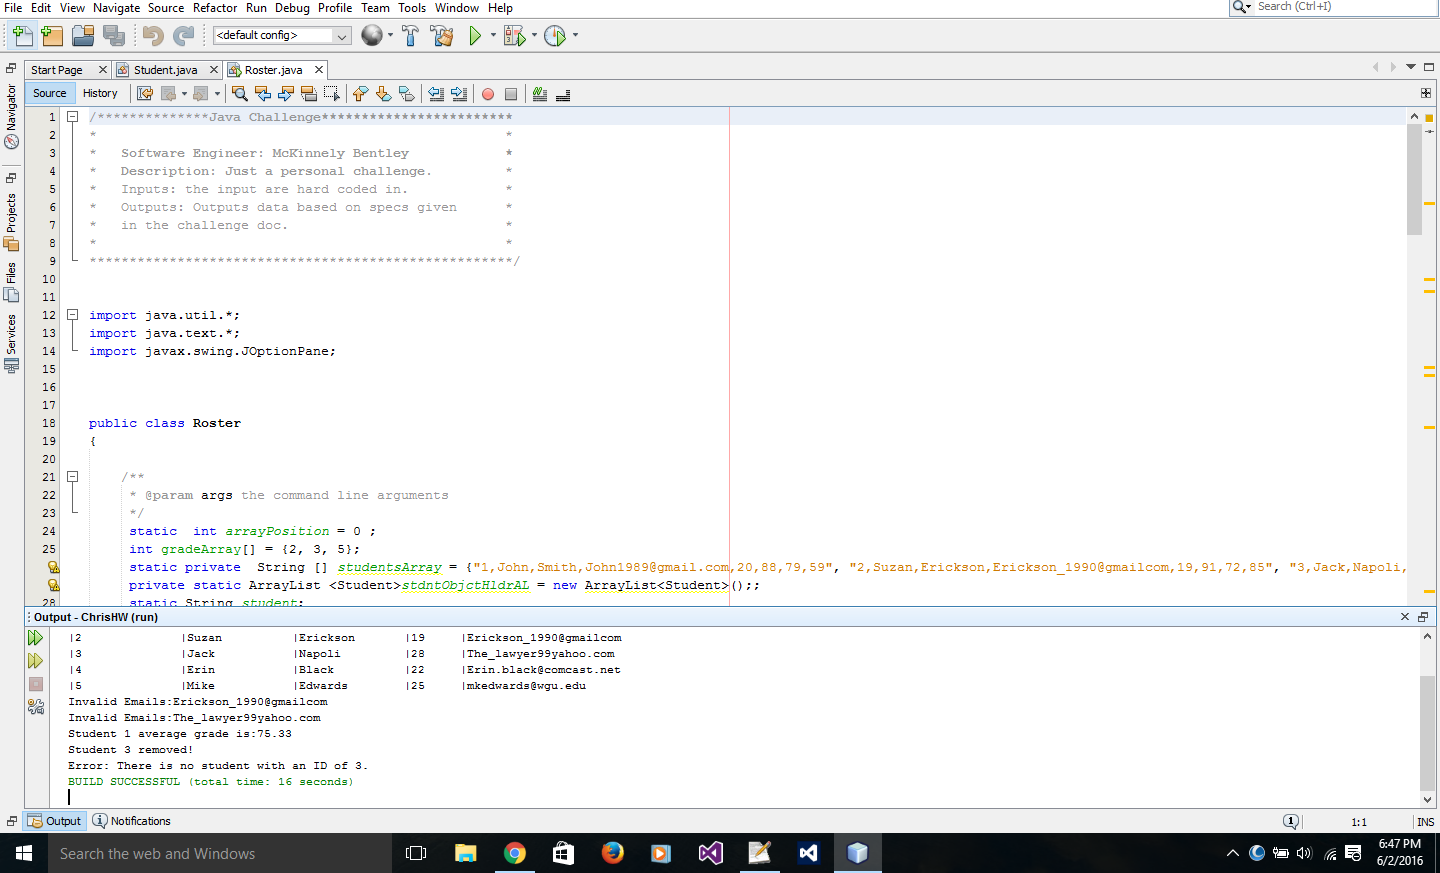Debug the project from the main toolbar

[x=514, y=36]
